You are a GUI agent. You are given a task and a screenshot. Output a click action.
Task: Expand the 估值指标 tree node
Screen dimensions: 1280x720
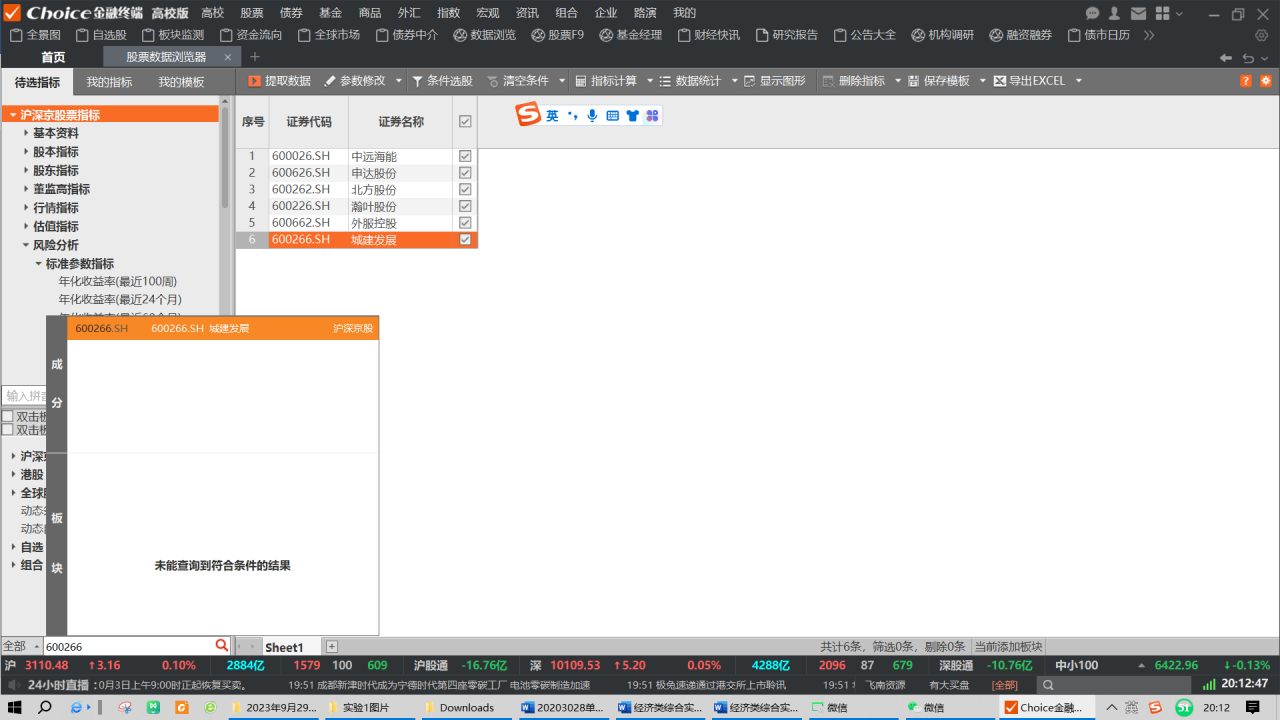pos(26,227)
